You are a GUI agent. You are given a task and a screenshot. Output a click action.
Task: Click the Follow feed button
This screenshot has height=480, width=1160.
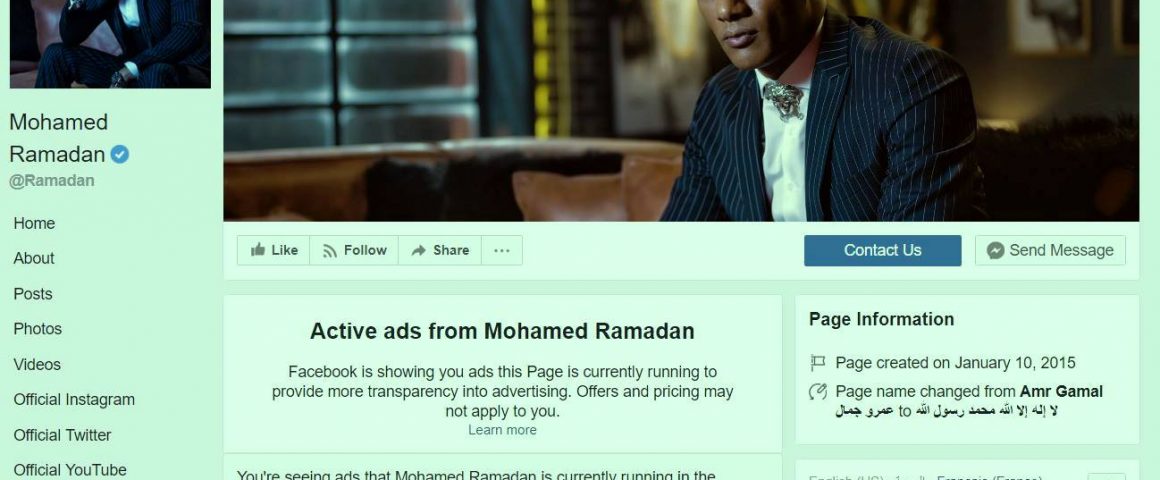tap(354, 250)
